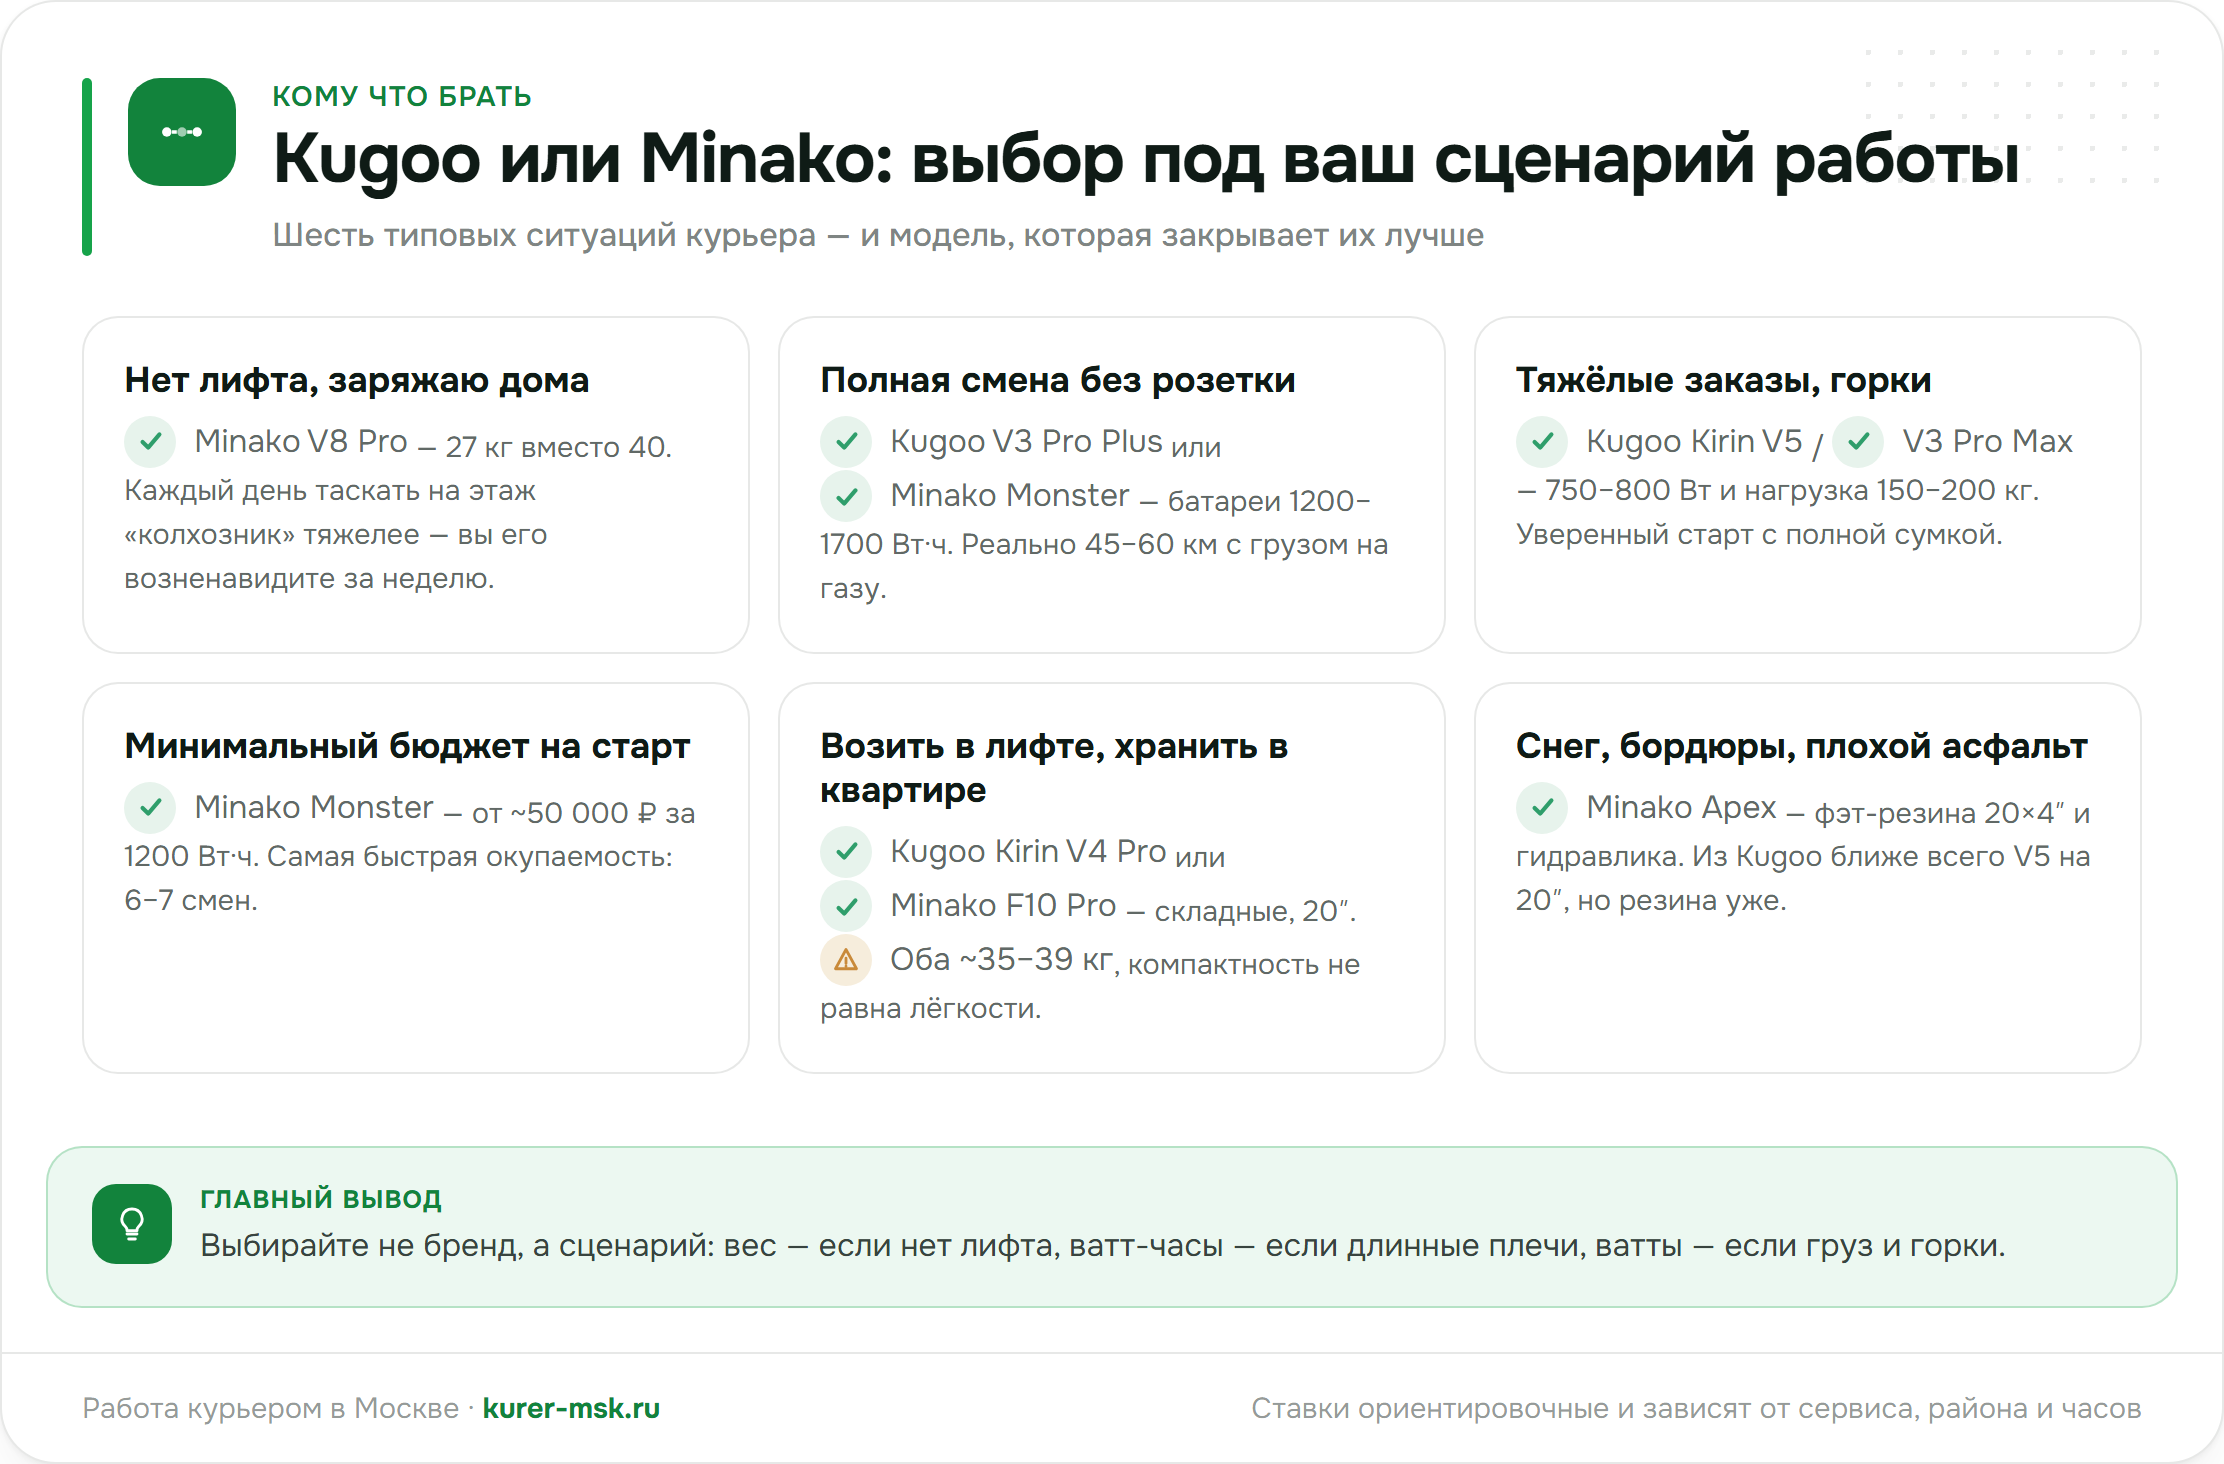The image size is (2224, 1464).
Task: Click the subtitle Шесть типовых ситуаций курьера
Action: pos(878,235)
